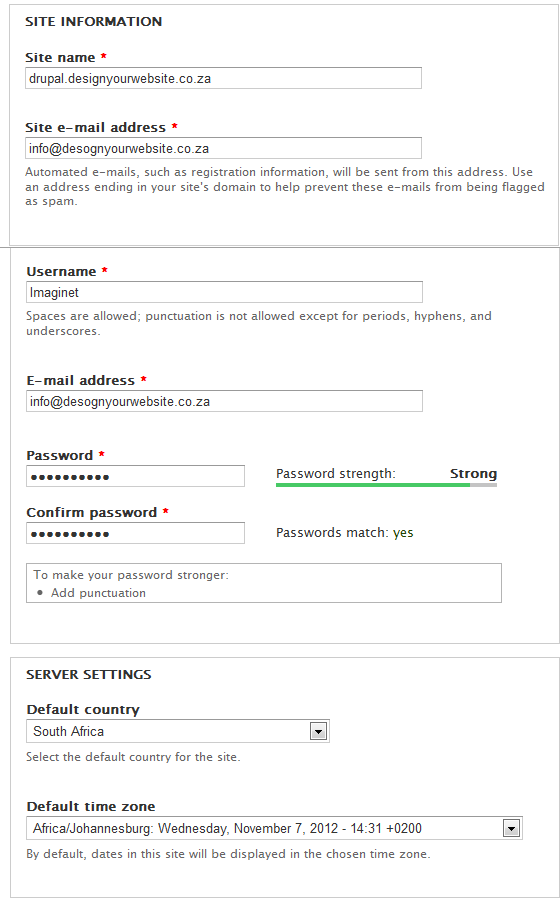Select the South Africa country combo box

pyautogui.click(x=178, y=731)
